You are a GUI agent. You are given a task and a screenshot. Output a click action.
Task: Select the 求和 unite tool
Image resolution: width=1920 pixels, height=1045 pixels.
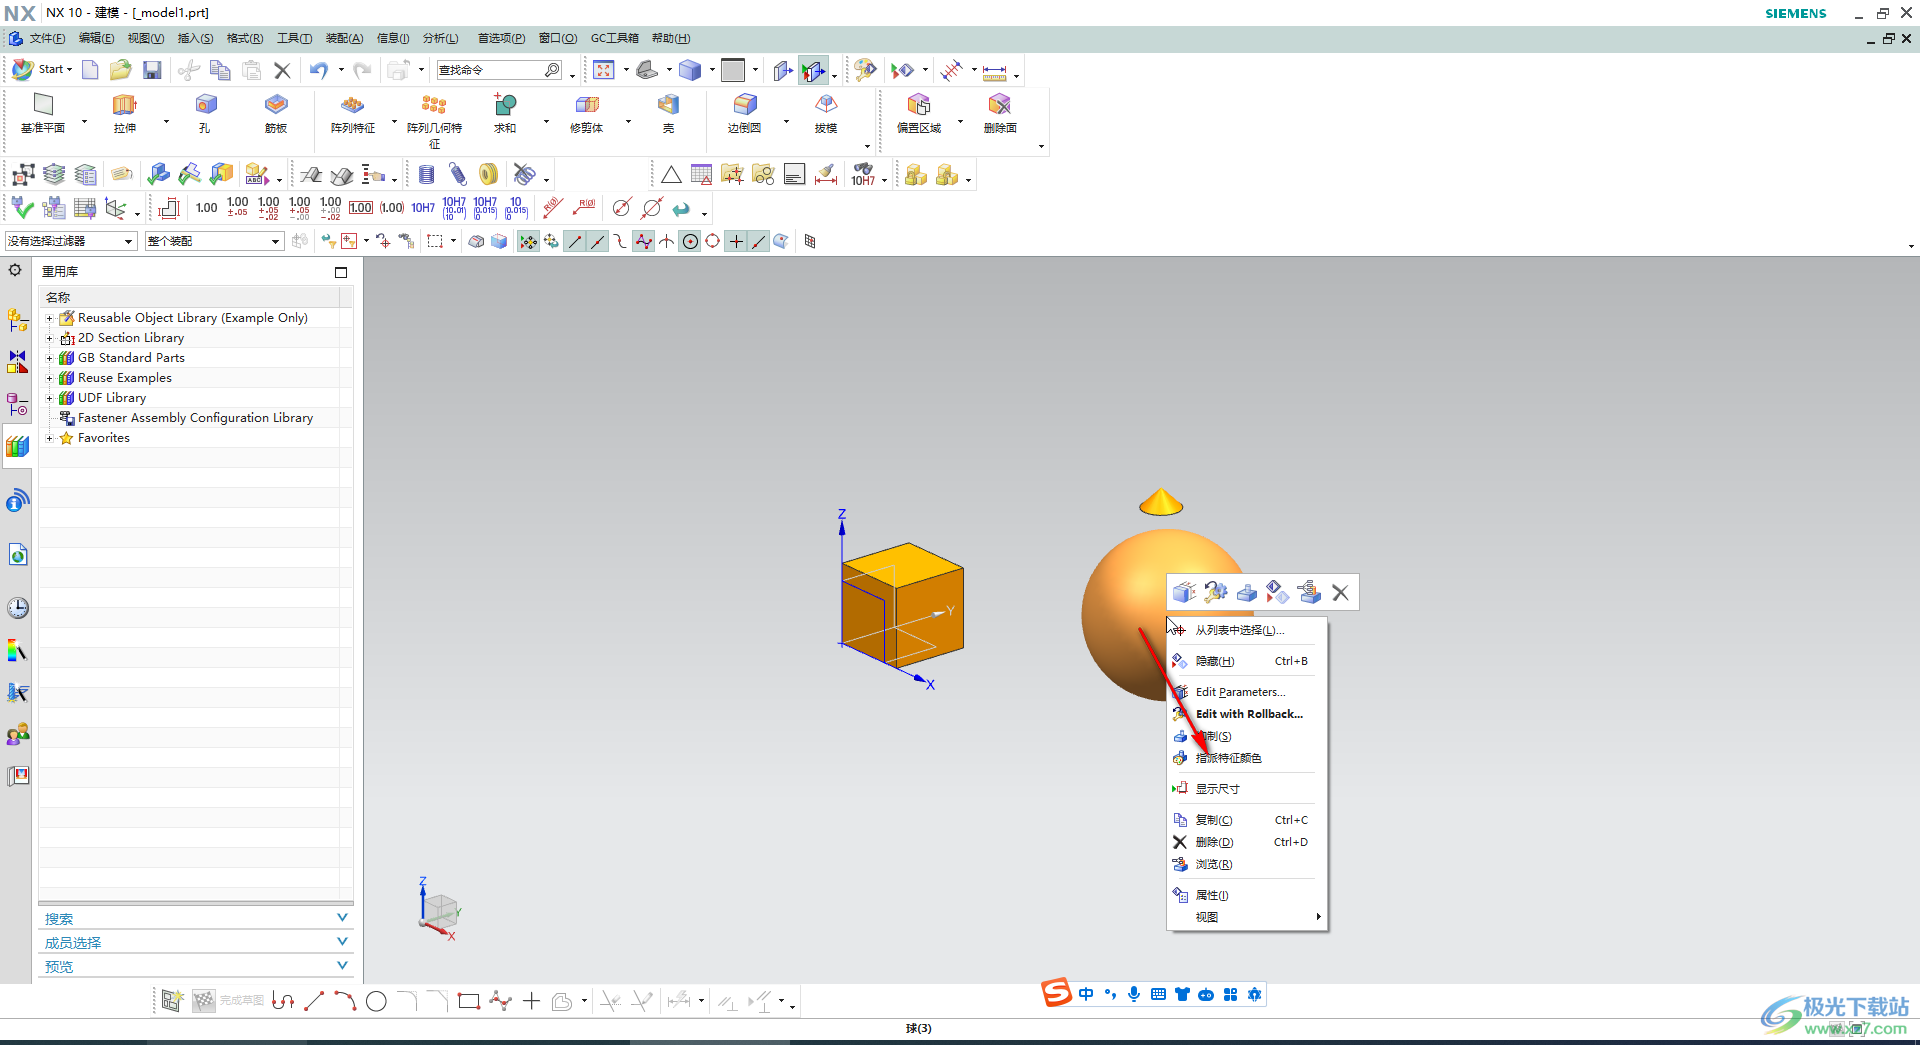tap(505, 113)
